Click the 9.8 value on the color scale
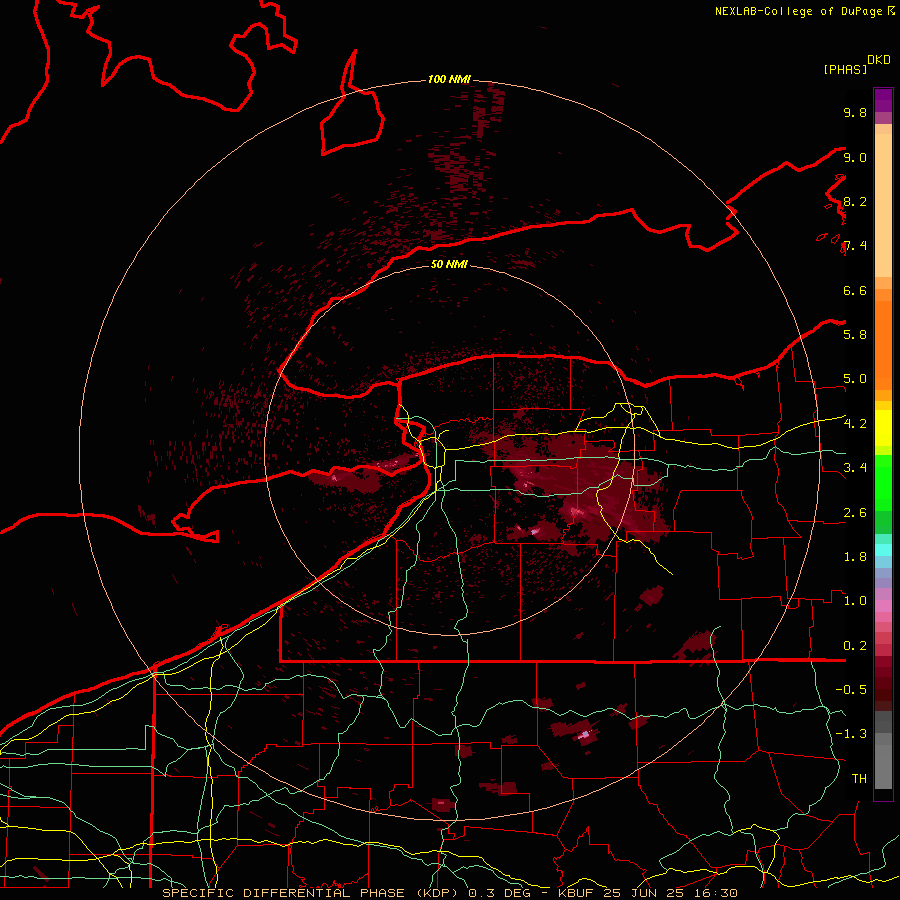This screenshot has height=900, width=900. tap(855, 112)
